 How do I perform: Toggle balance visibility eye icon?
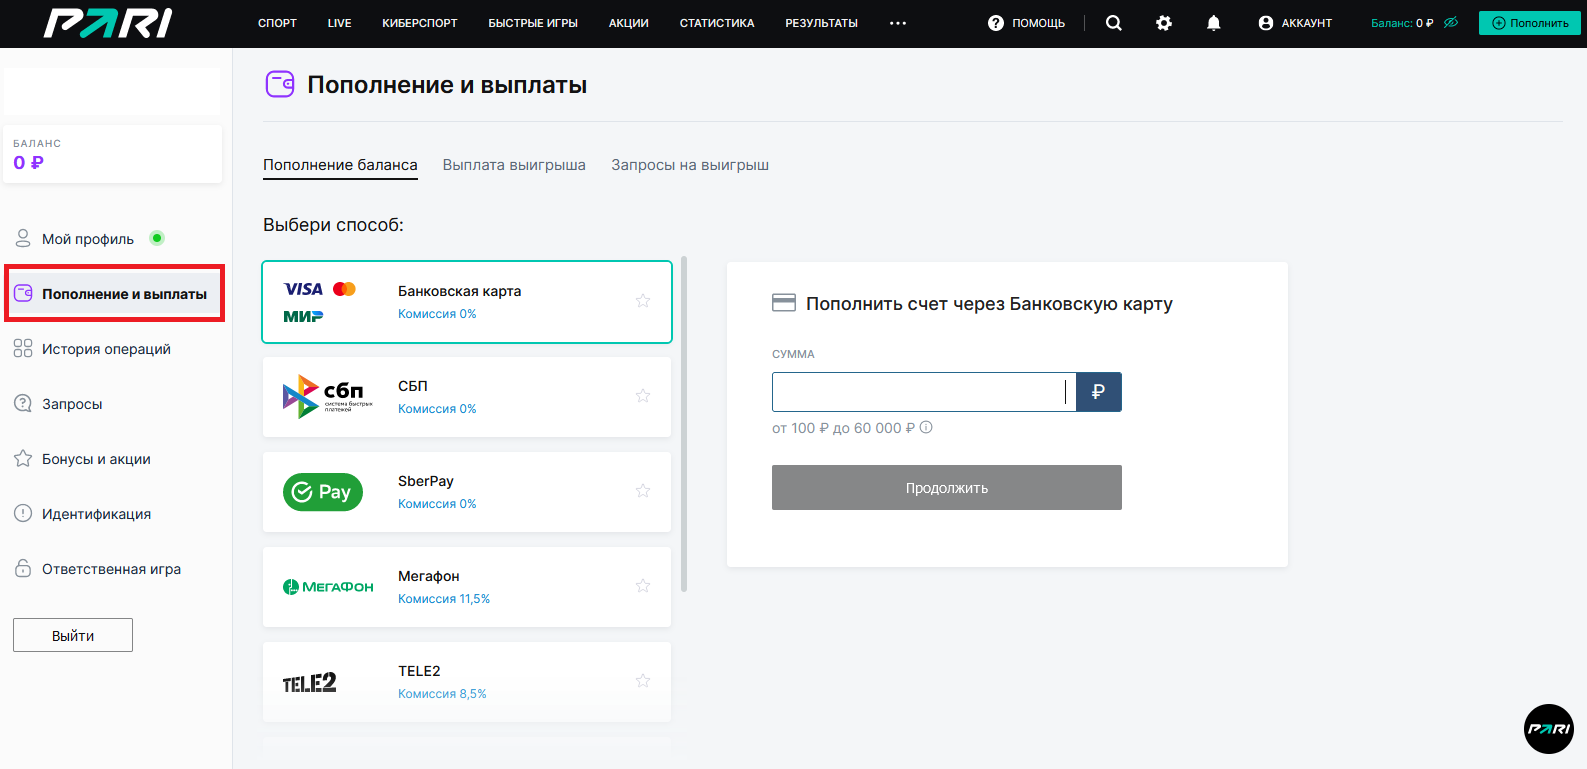(x=1451, y=23)
